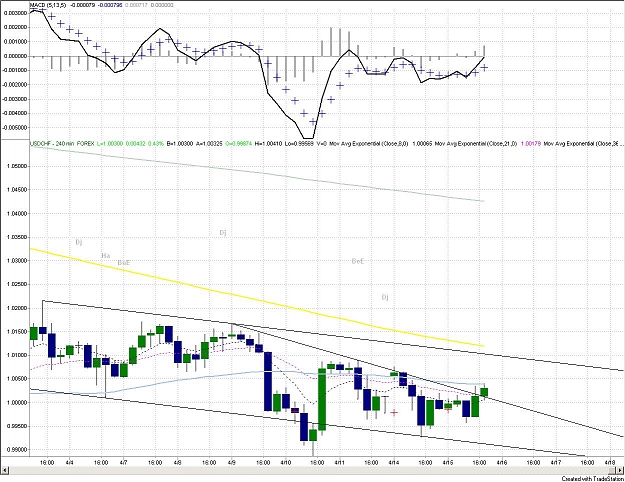Click the 1.00179 moving average value
The width and height of the screenshot is (625, 482).
pyautogui.click(x=531, y=143)
